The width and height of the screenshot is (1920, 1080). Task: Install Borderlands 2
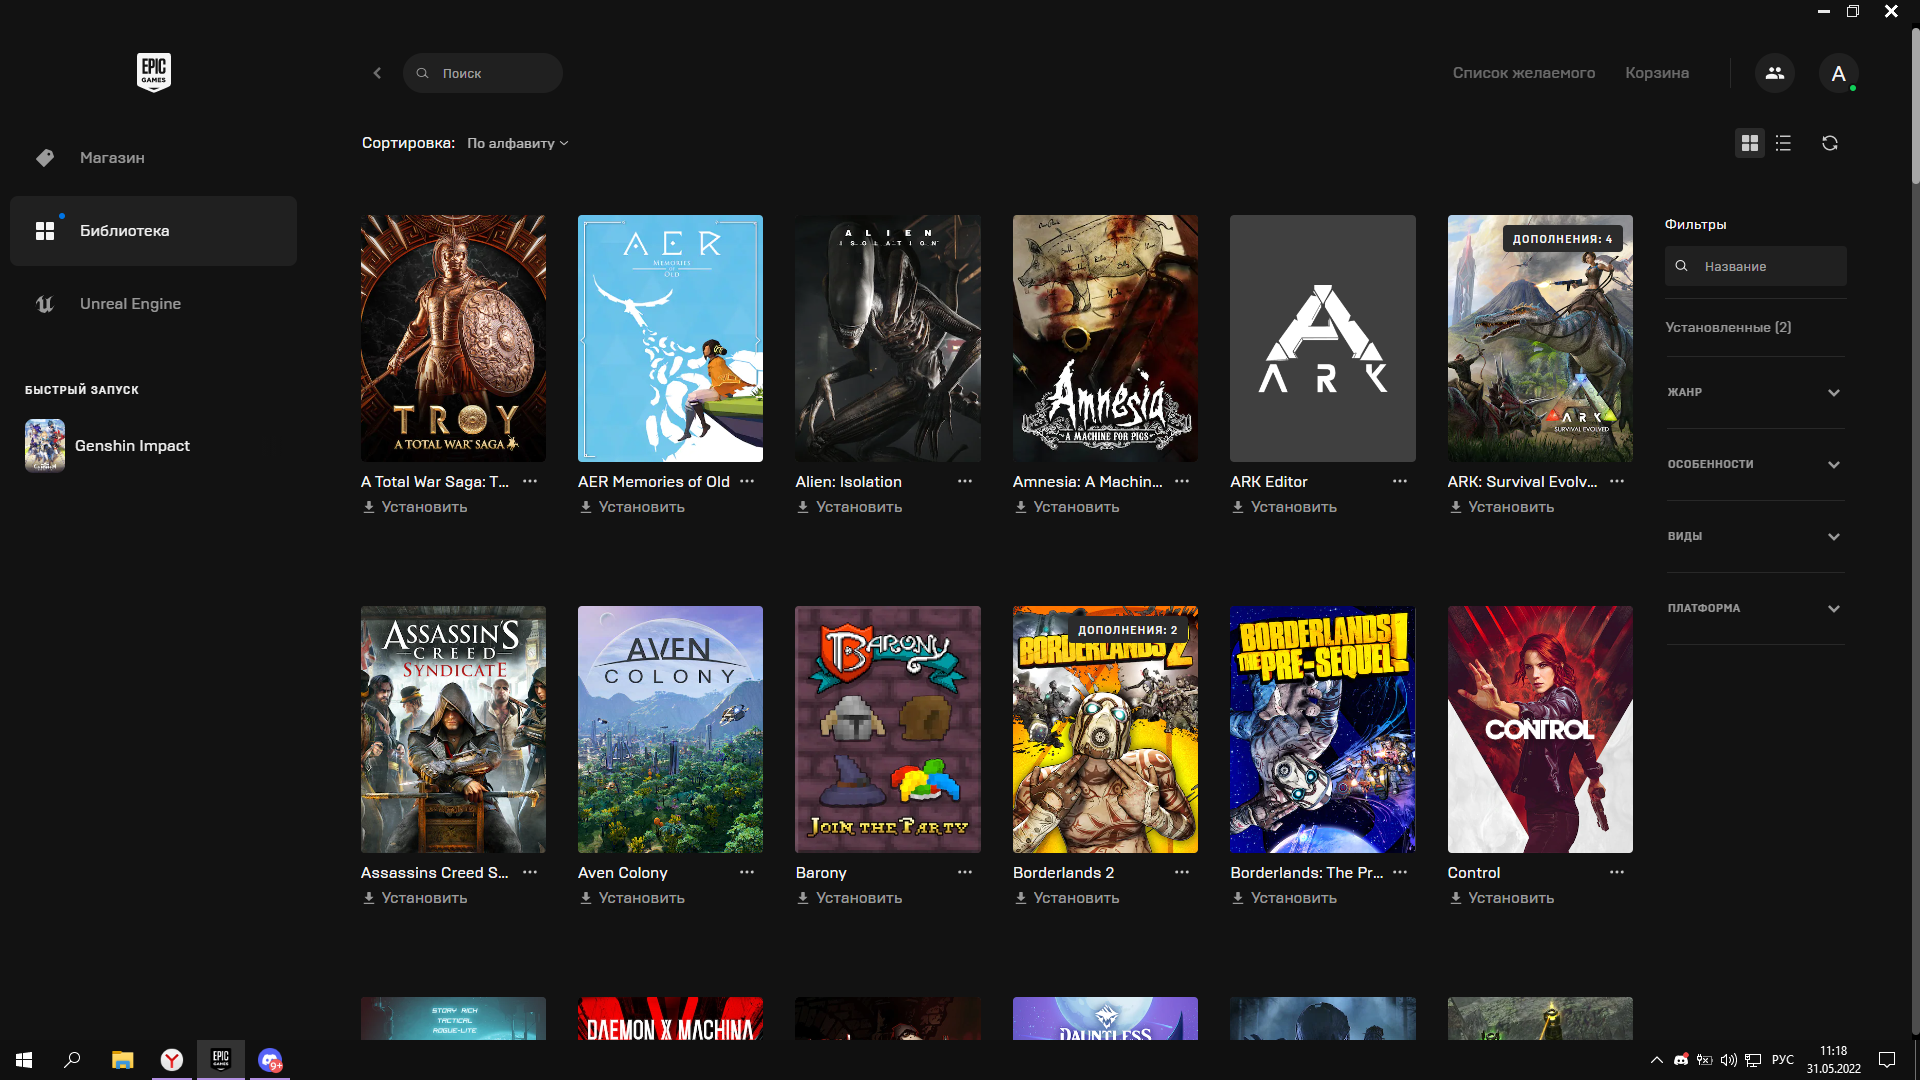tap(1067, 898)
